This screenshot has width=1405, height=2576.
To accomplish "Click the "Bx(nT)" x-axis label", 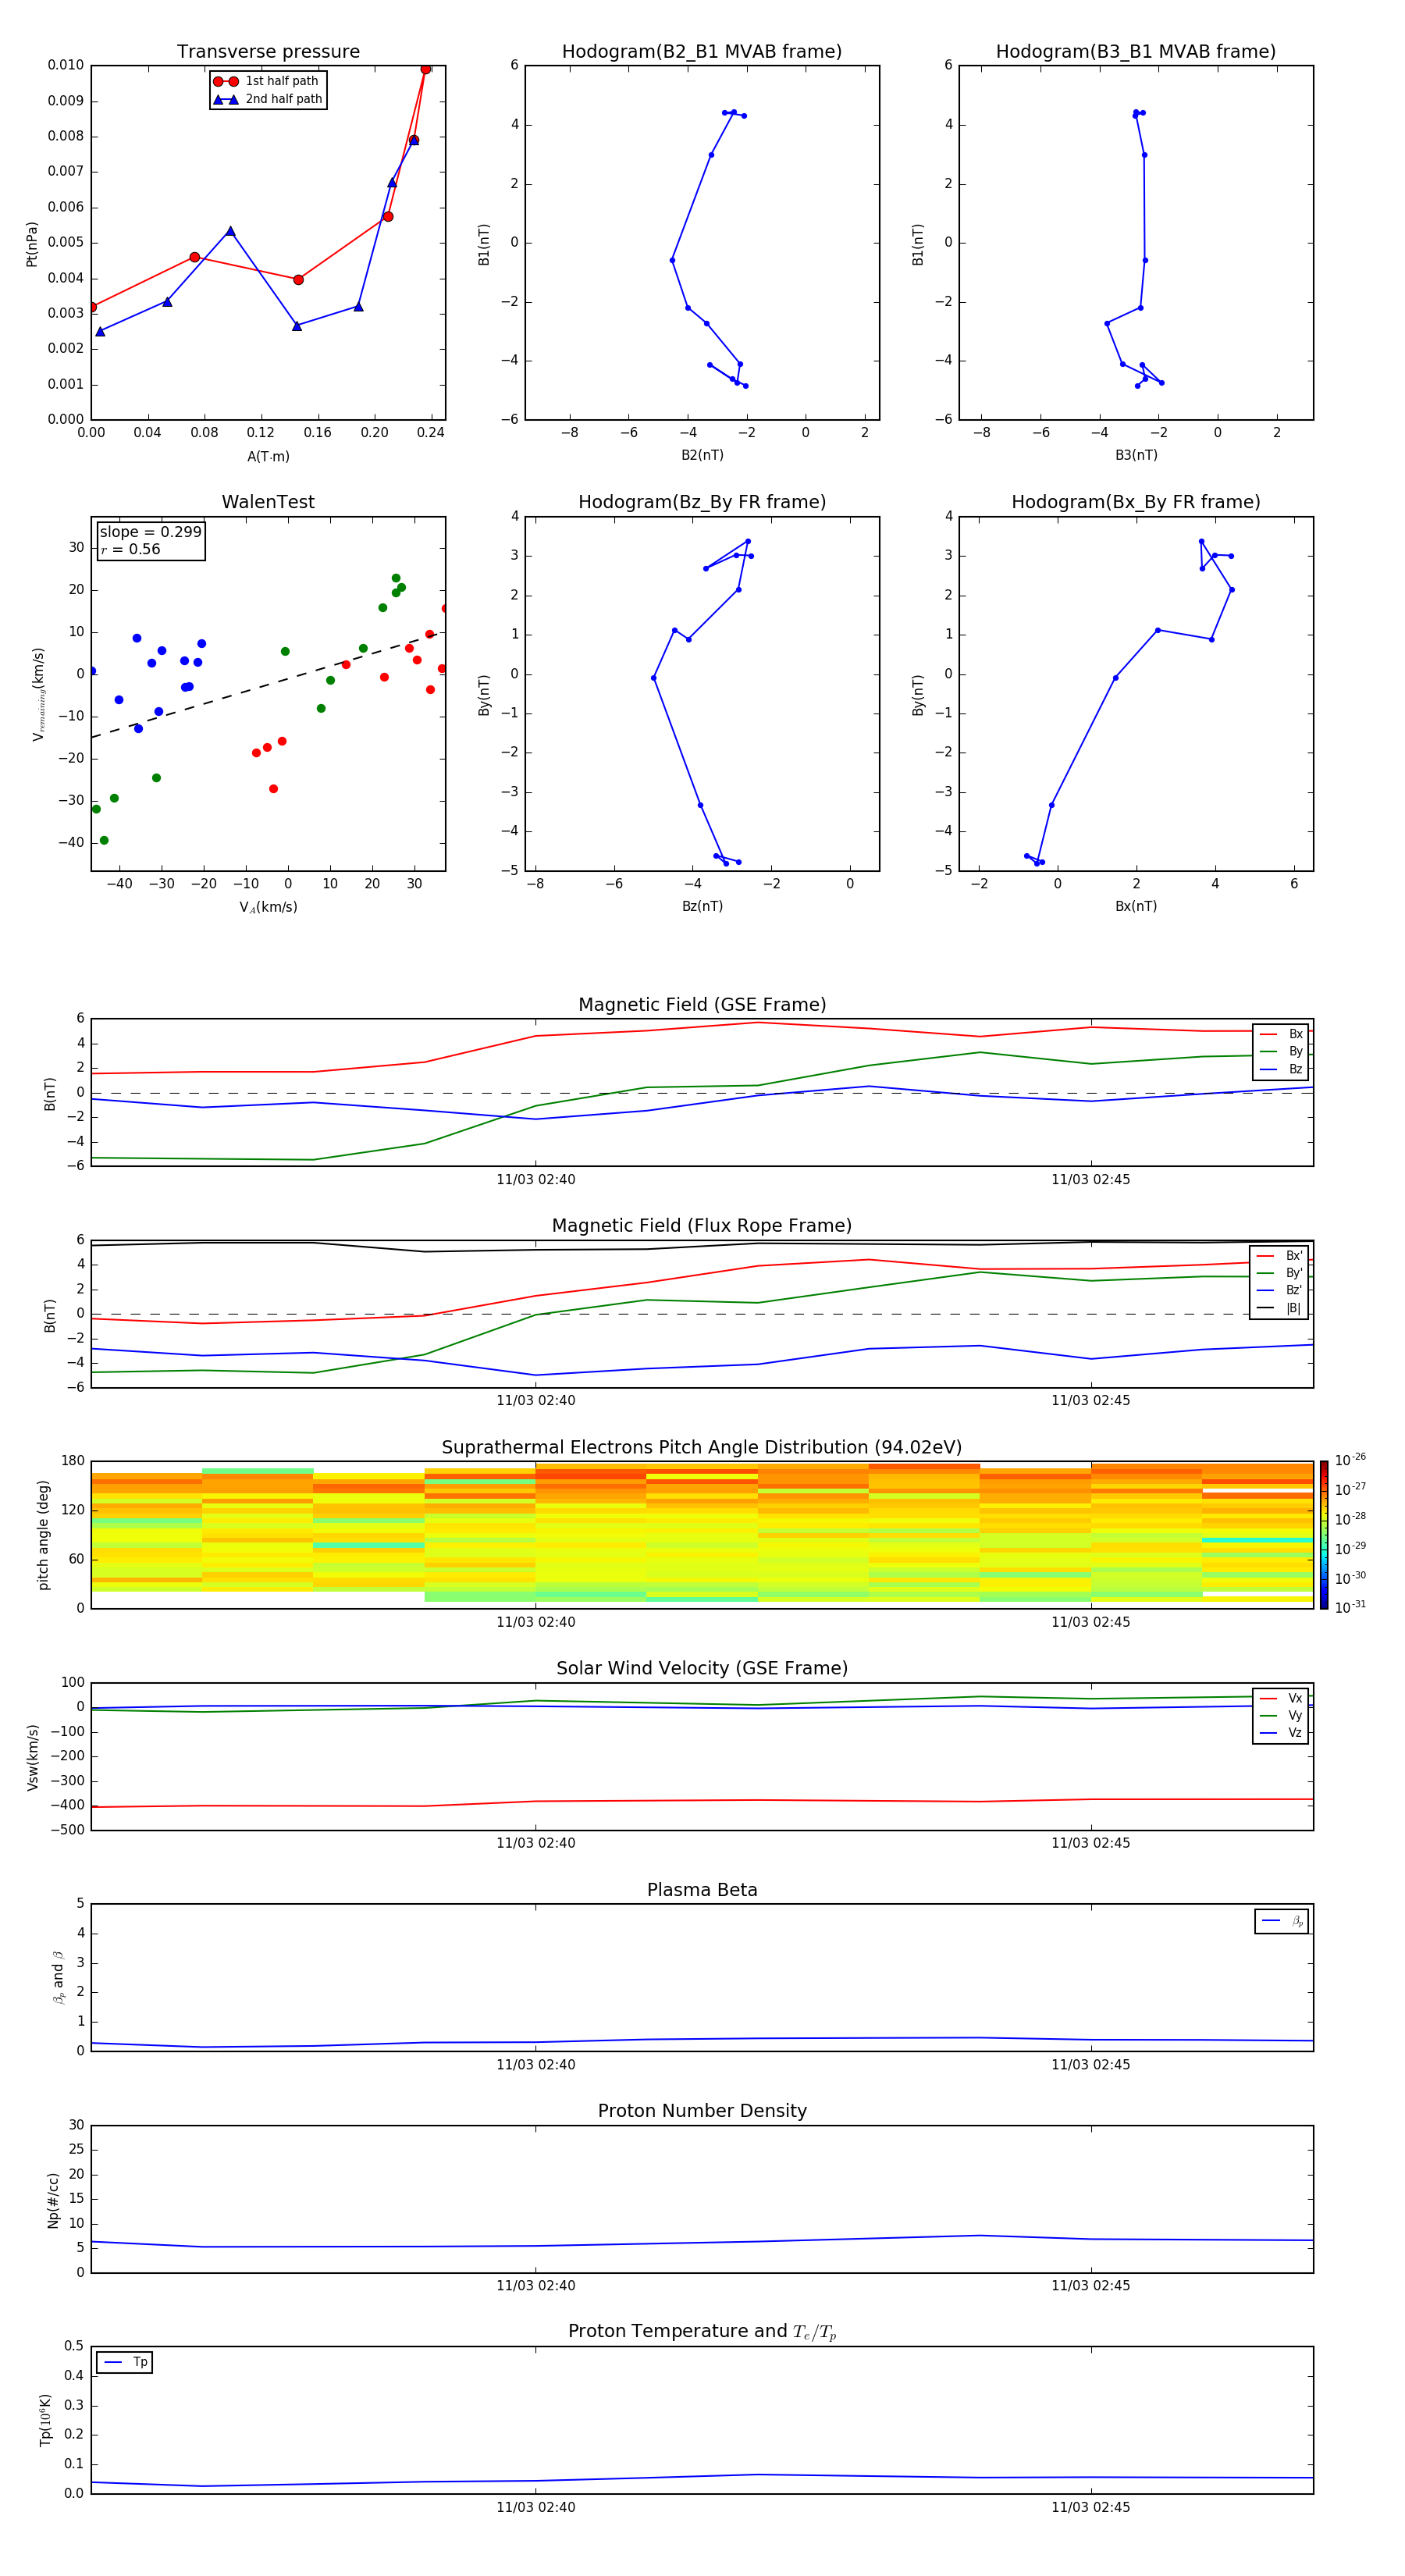I will pos(1136,906).
